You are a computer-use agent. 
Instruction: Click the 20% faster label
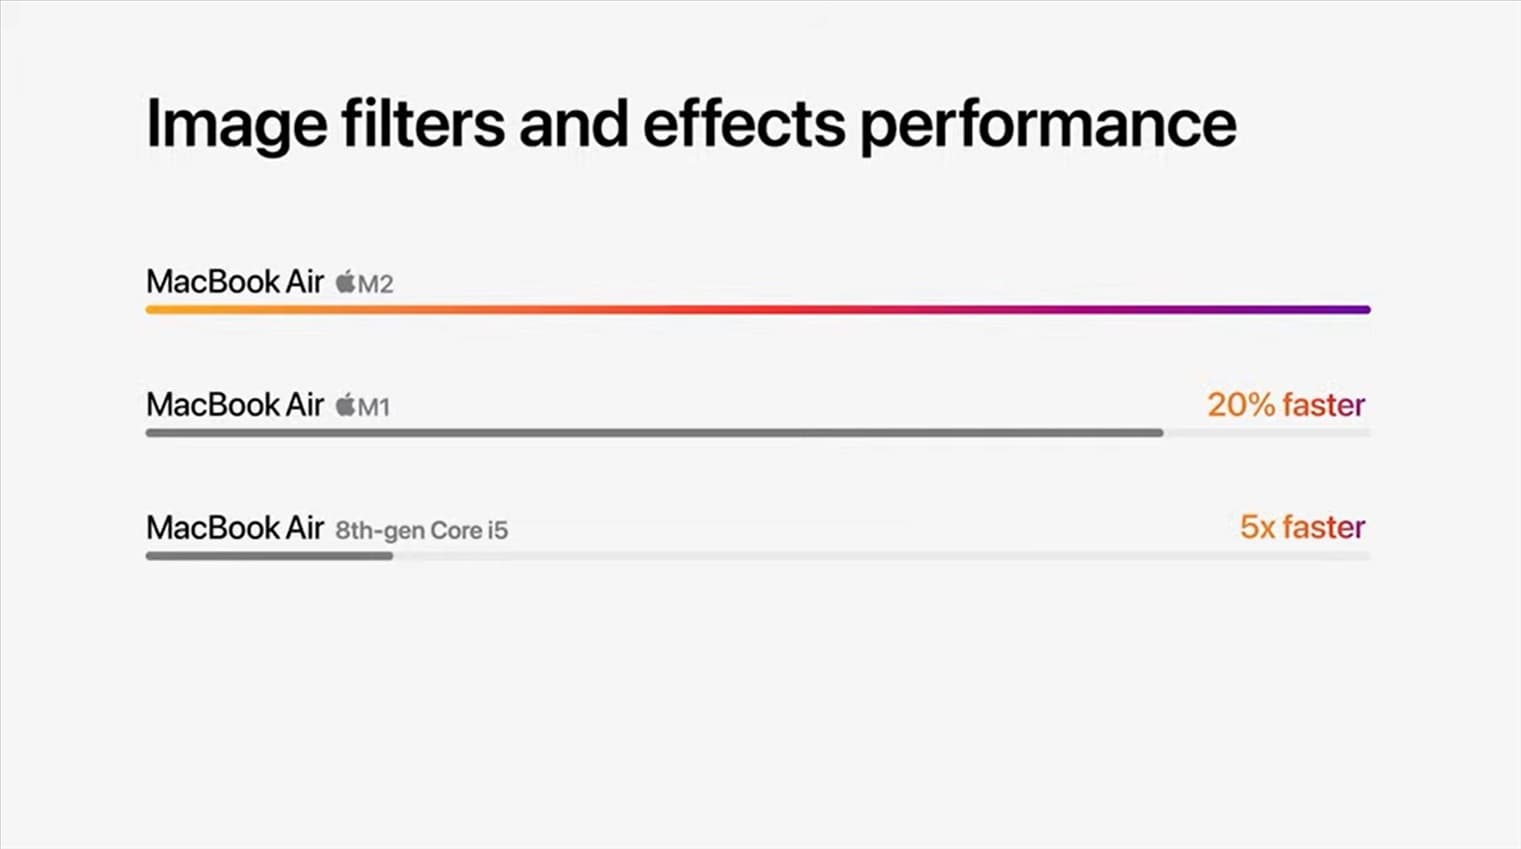(x=1286, y=405)
